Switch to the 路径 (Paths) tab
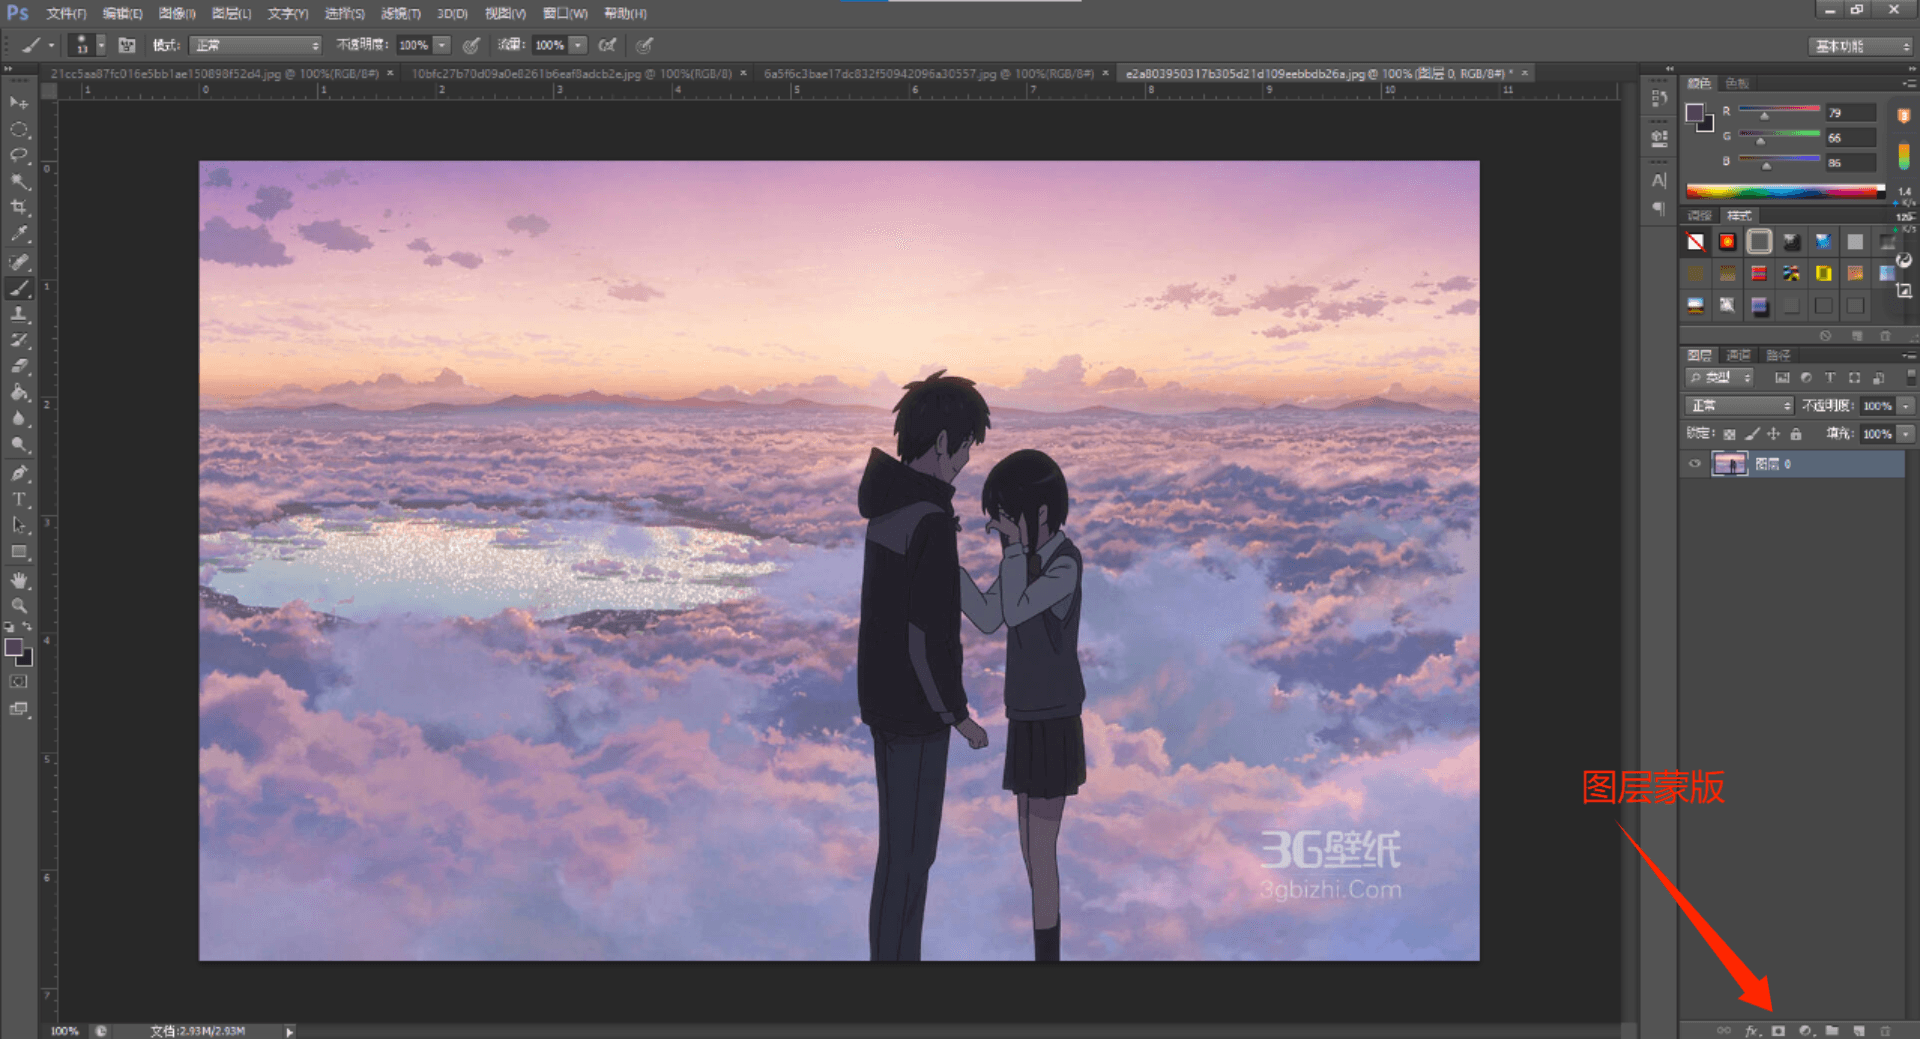This screenshot has width=1920, height=1039. [1778, 355]
